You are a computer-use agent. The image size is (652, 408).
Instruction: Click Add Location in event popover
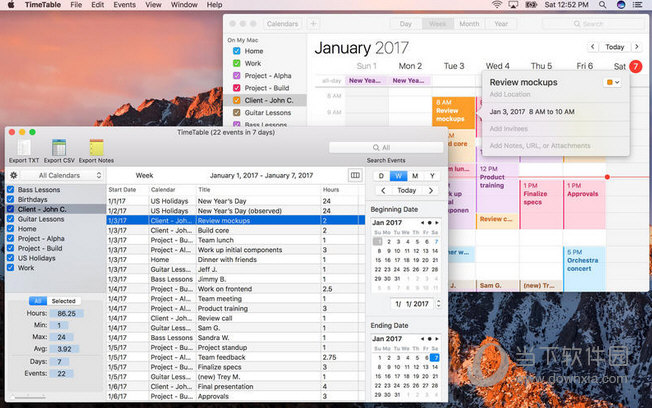[x=510, y=94]
